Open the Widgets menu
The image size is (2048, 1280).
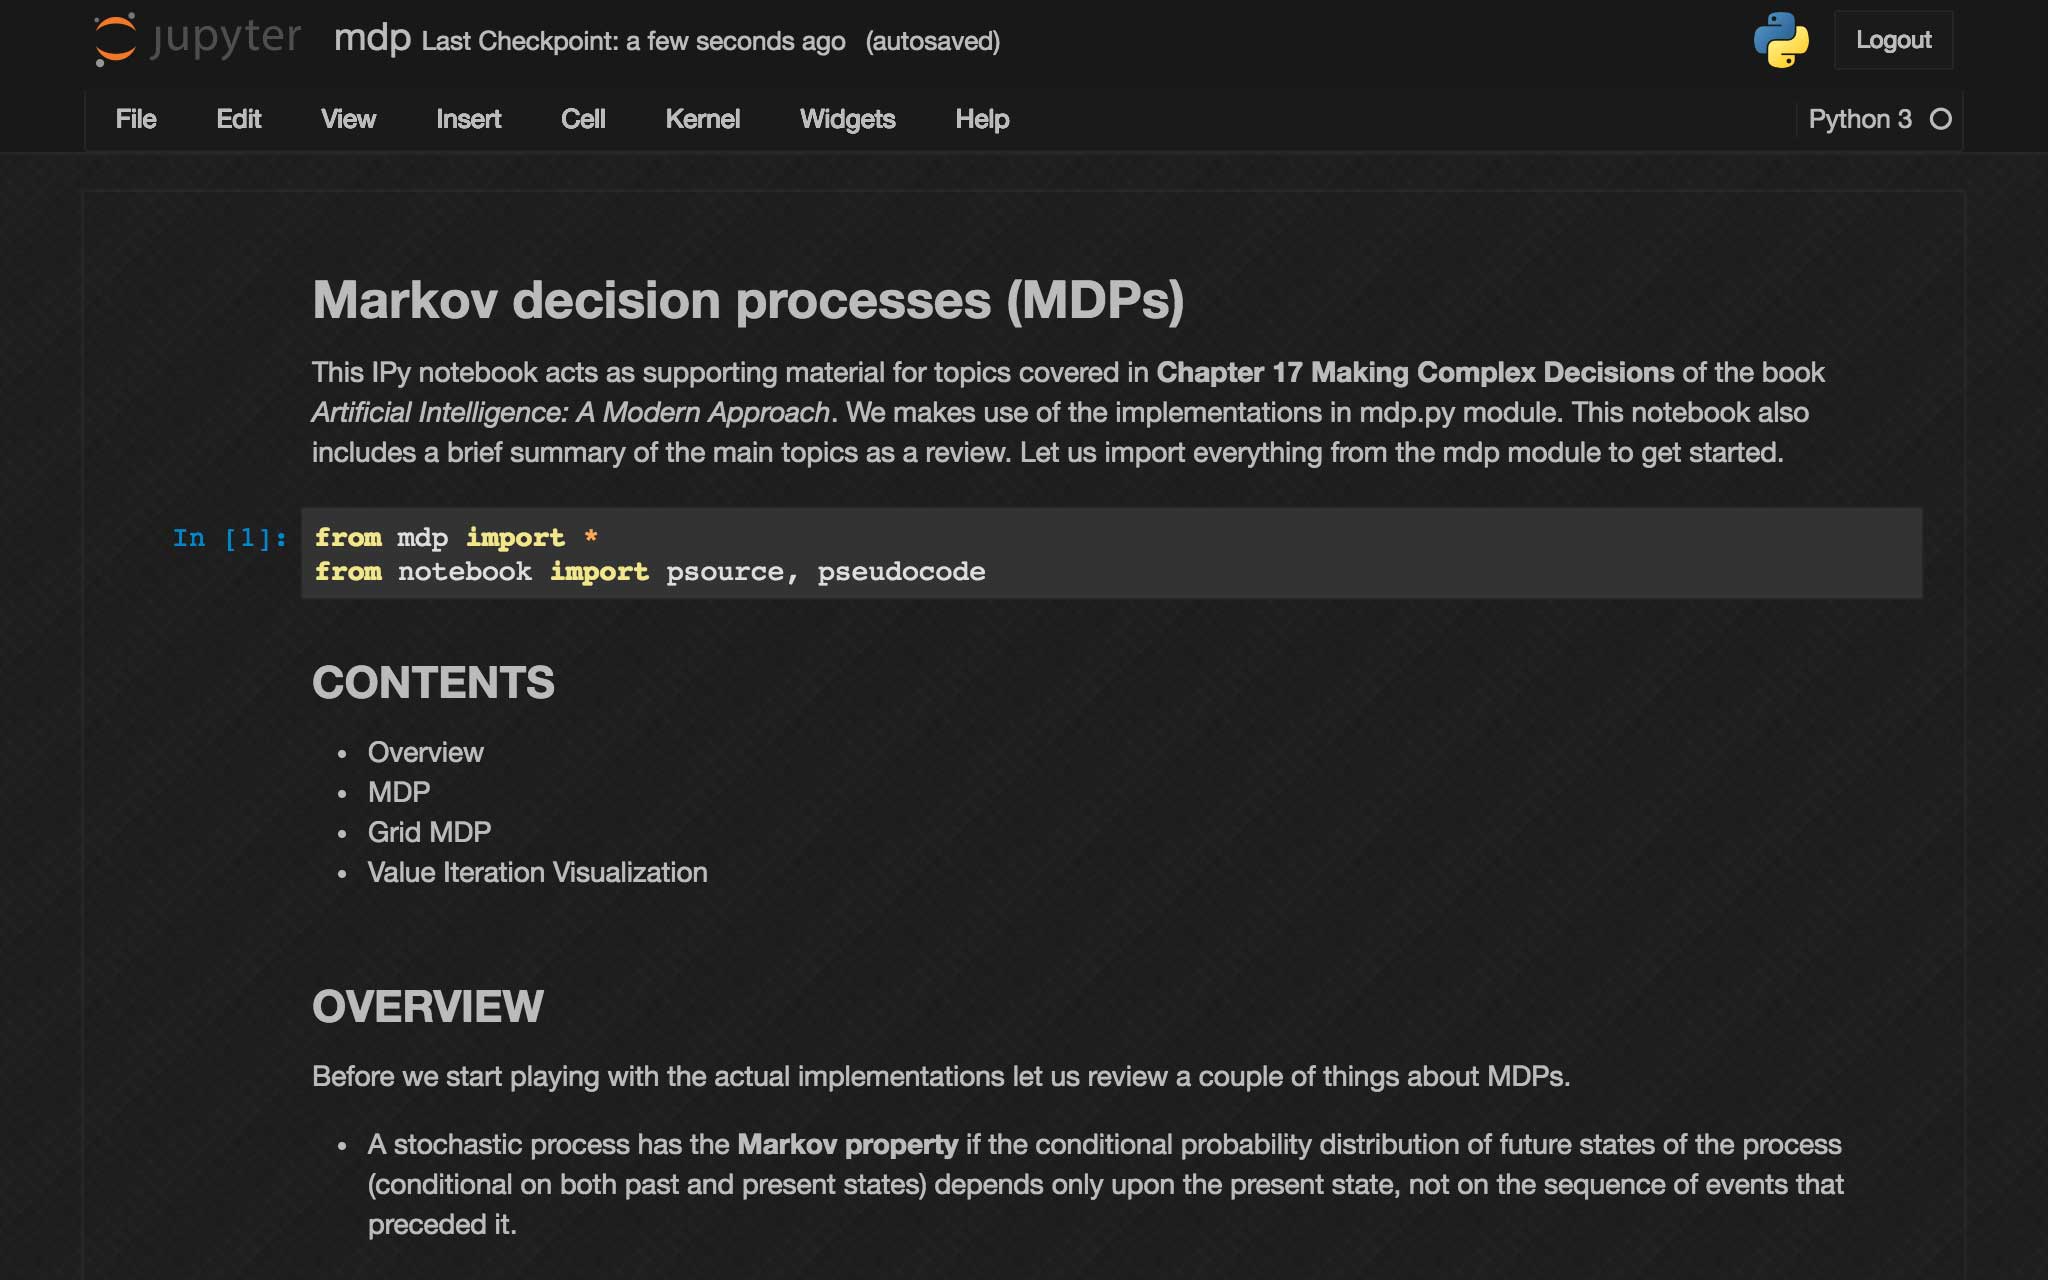pyautogui.click(x=847, y=119)
